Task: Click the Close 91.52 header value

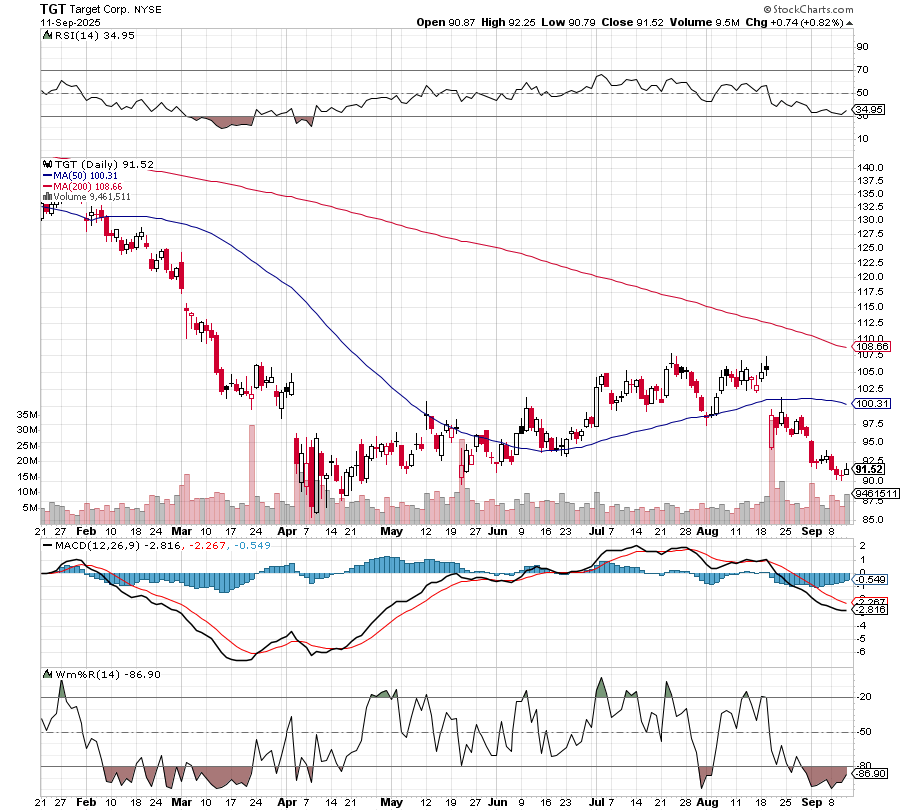Action: tap(633, 22)
